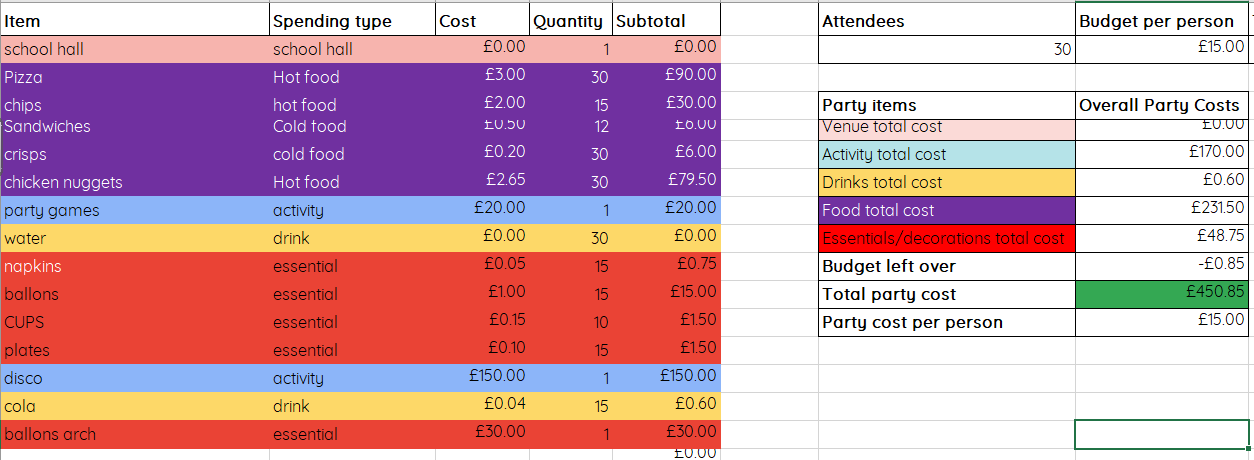The image size is (1254, 460).
Task: Select the 'Quantity' column header cell
Action: point(568,21)
